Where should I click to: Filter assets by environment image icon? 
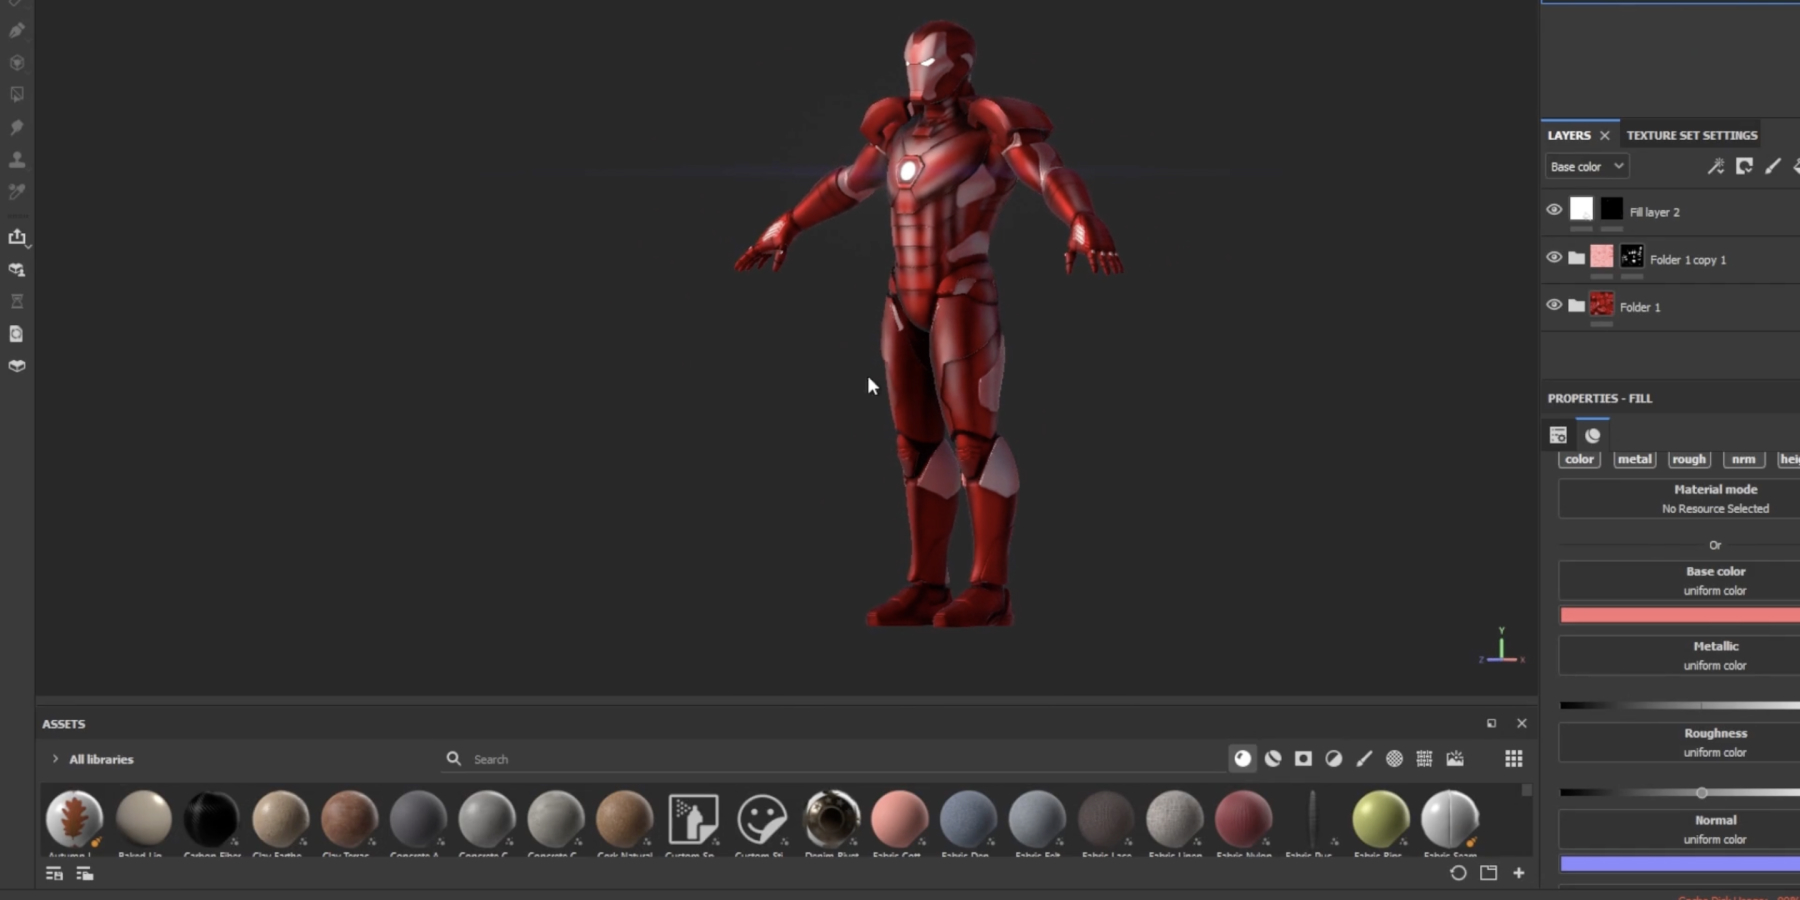1455,759
